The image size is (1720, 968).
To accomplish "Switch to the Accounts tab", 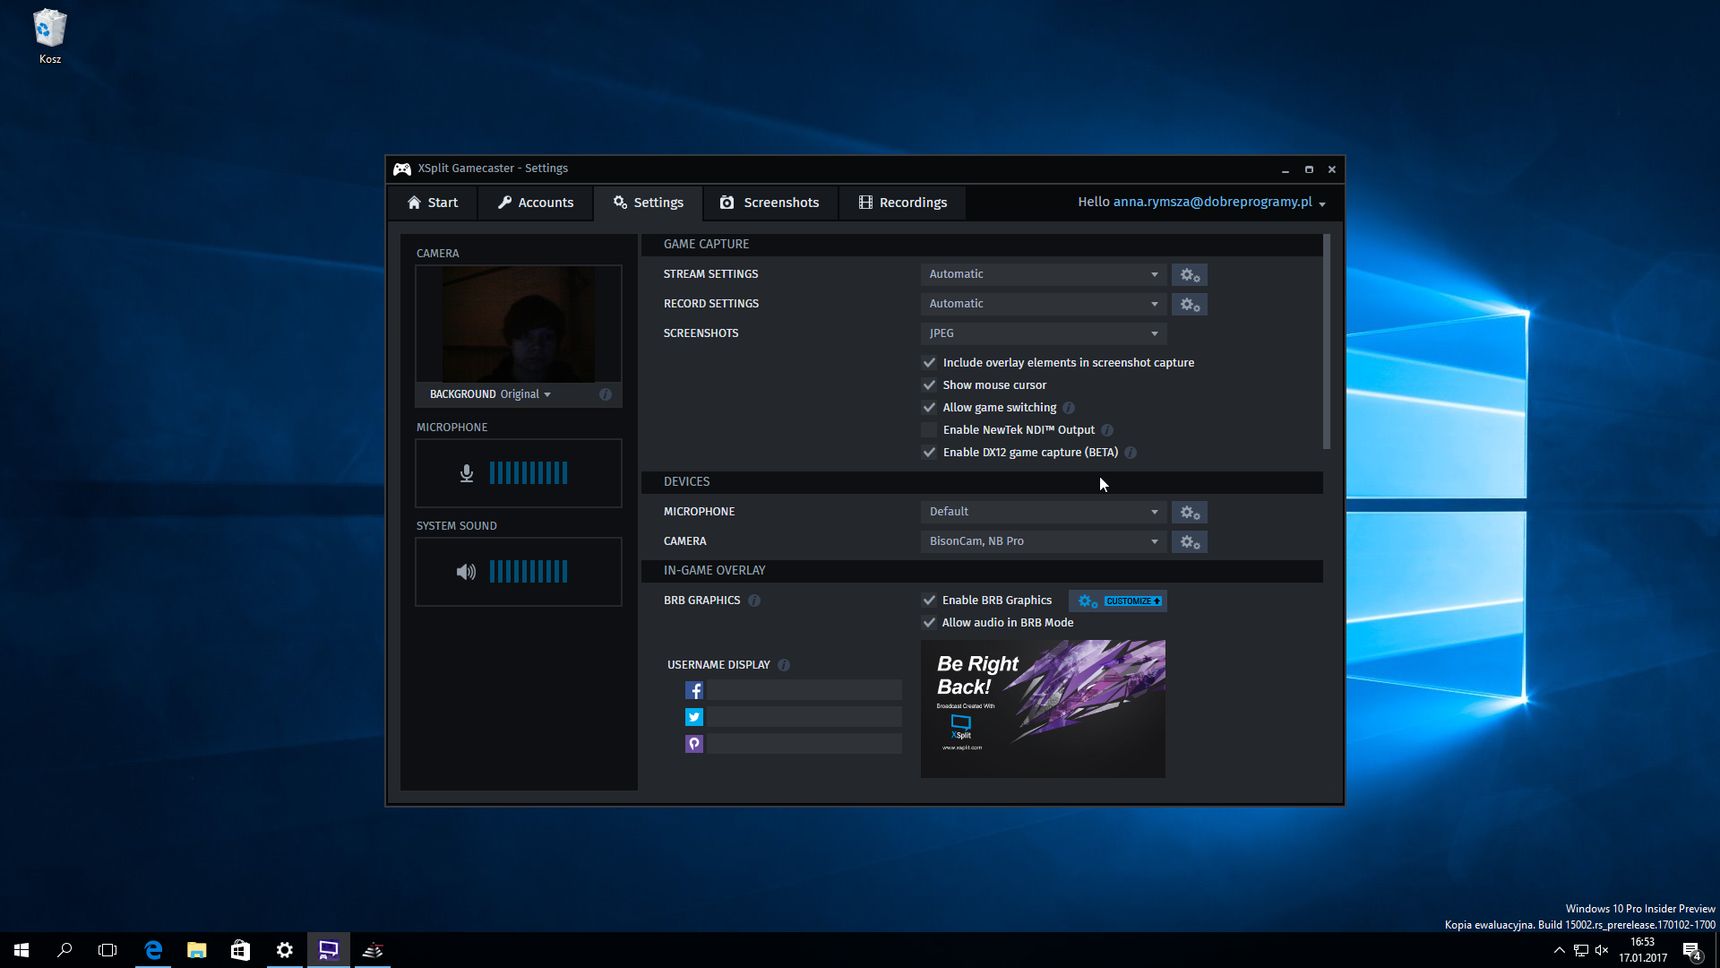I will click(535, 203).
